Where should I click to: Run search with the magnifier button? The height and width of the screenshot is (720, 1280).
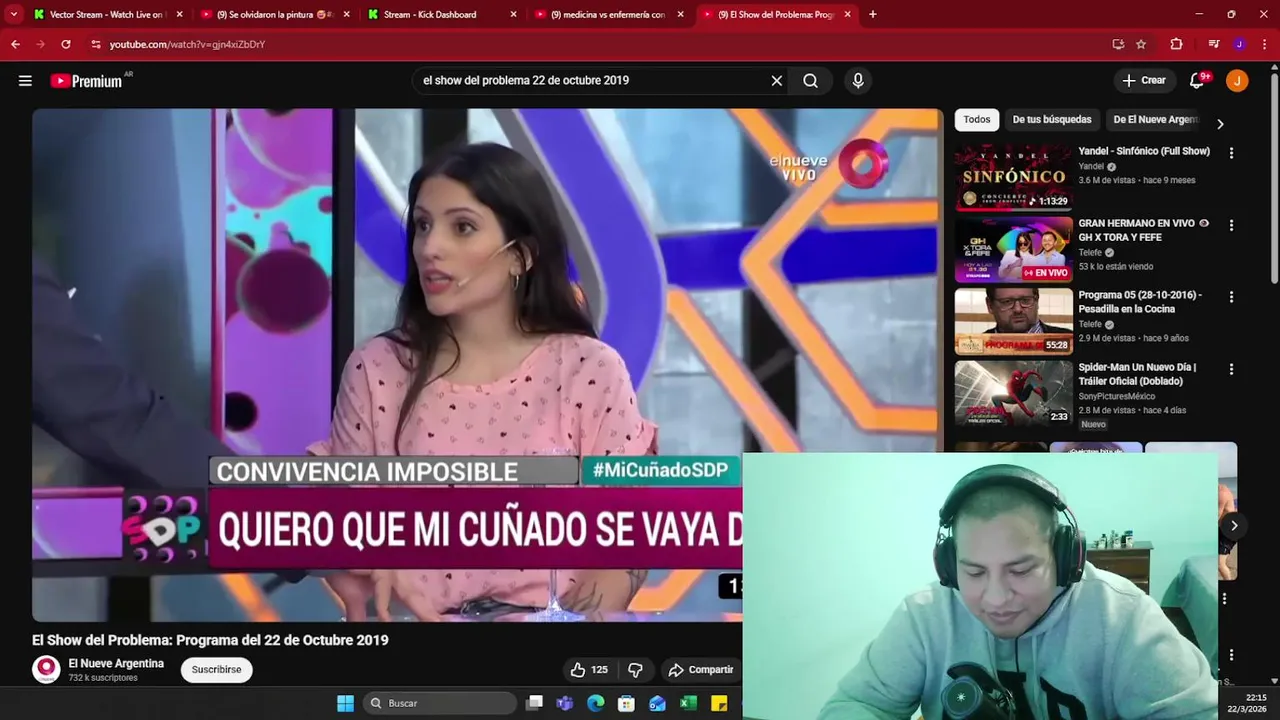(x=810, y=81)
